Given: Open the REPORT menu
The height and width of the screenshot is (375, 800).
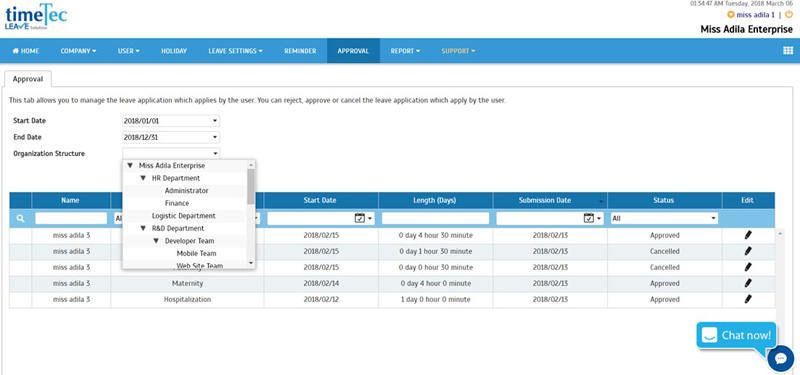Looking at the screenshot, I should pyautogui.click(x=406, y=51).
